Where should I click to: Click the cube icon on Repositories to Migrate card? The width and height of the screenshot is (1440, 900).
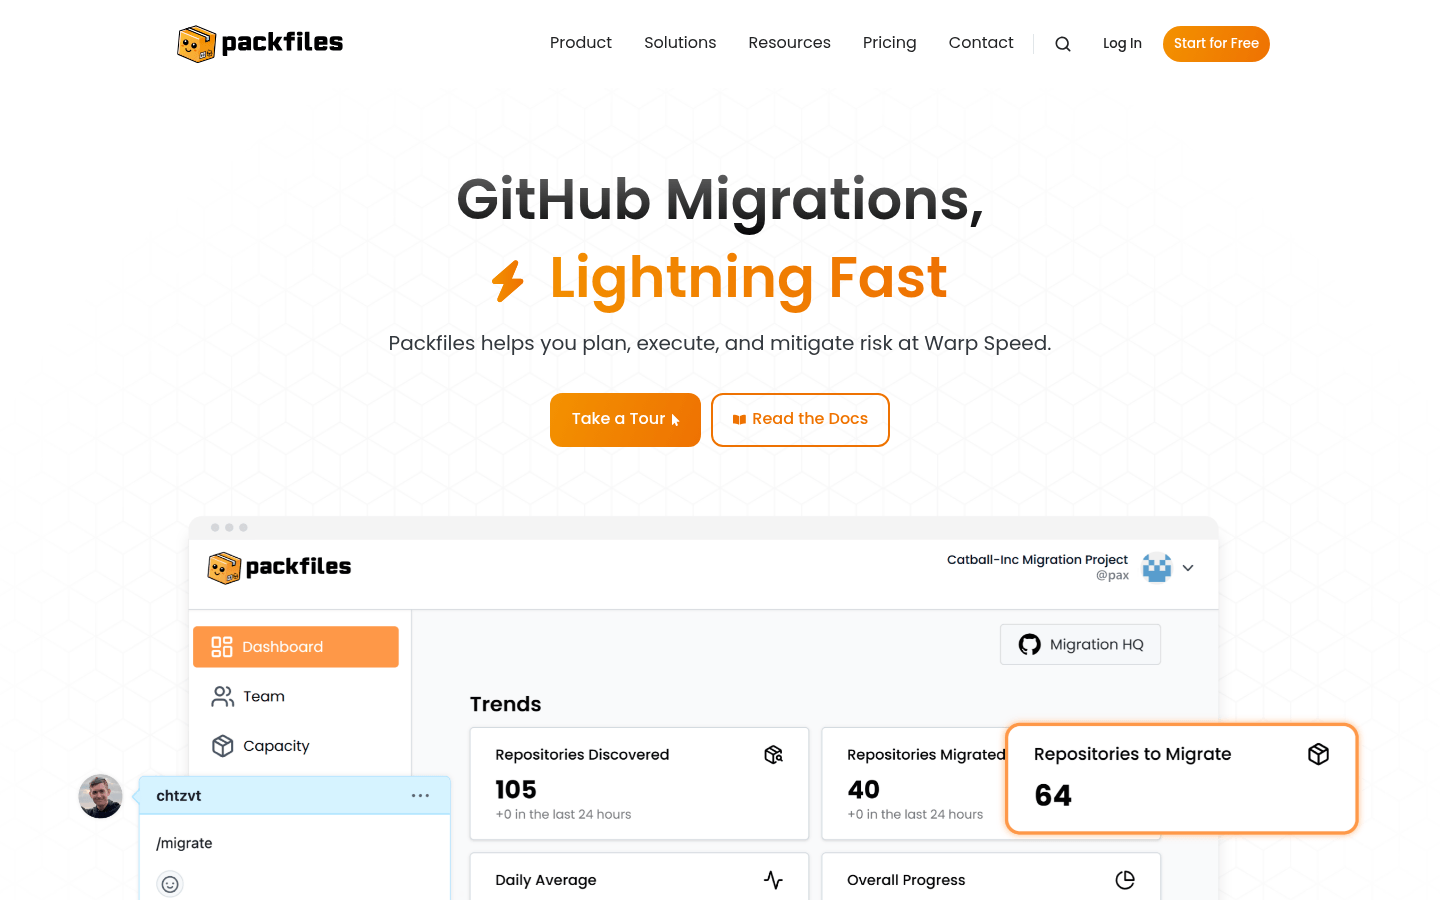(1318, 754)
